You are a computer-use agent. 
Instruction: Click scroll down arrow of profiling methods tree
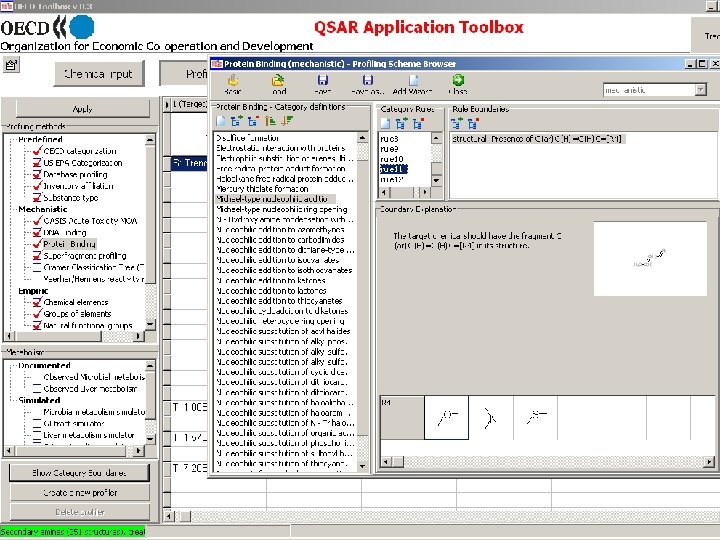coord(150,324)
